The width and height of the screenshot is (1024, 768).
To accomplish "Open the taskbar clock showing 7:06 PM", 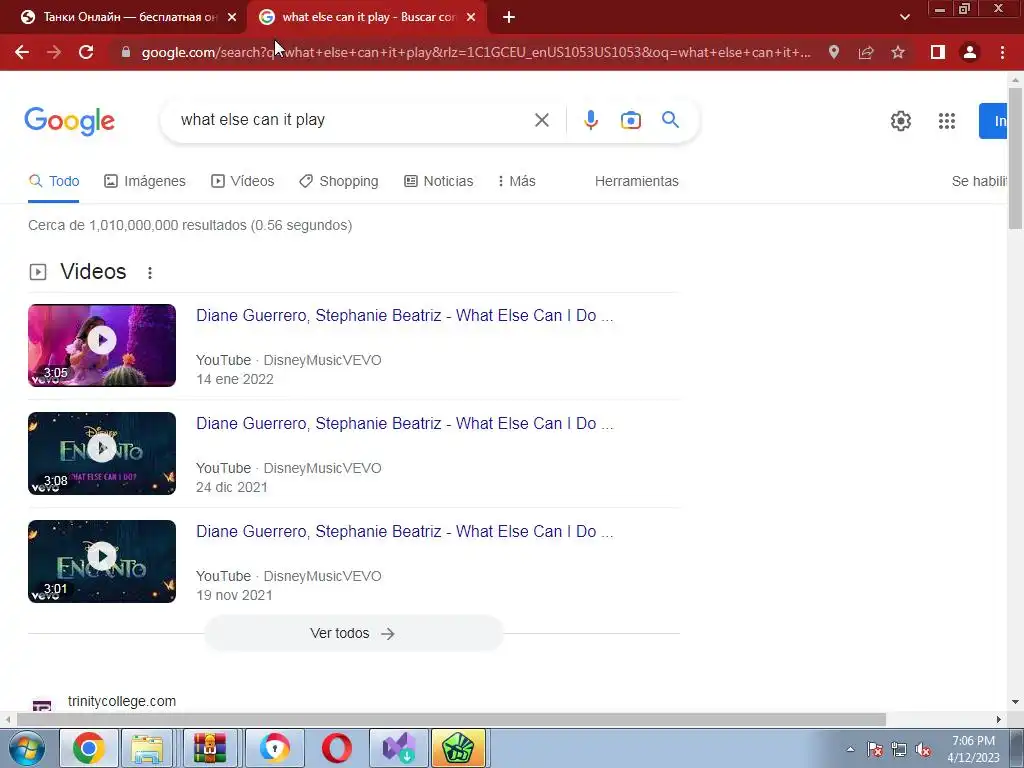I will pyautogui.click(x=974, y=749).
